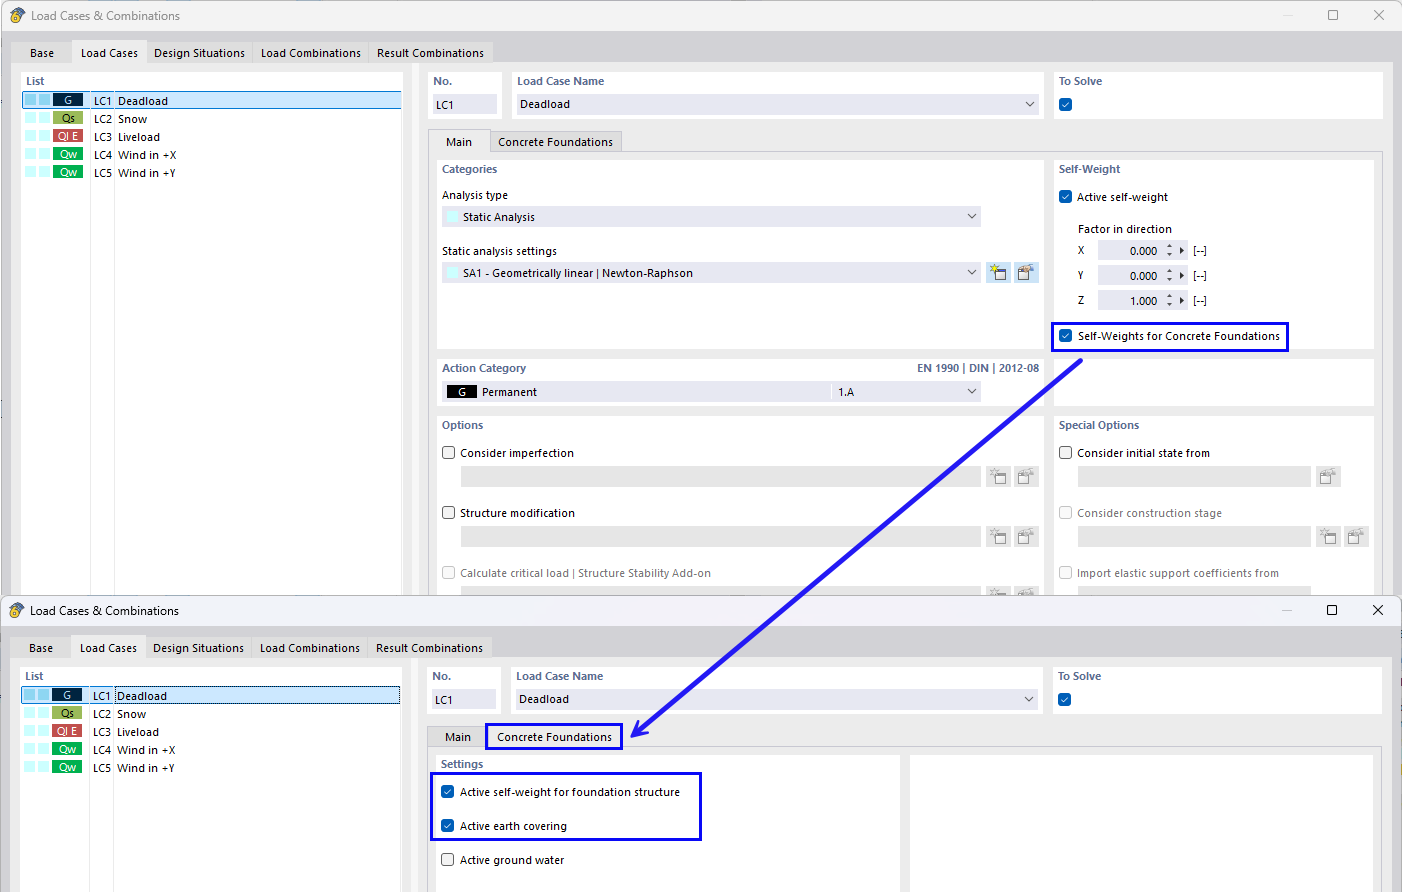Image resolution: width=1402 pixels, height=892 pixels.
Task: Toggle Active earth covering checkbox
Action: 448,826
